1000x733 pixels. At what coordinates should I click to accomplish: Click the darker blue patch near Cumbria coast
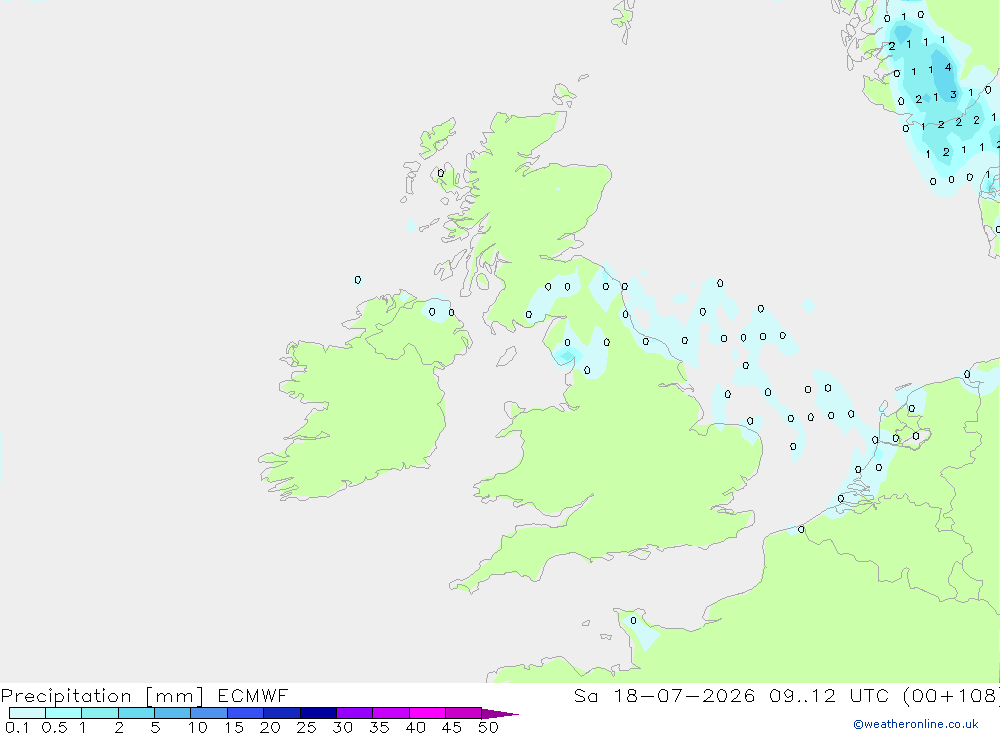566,355
